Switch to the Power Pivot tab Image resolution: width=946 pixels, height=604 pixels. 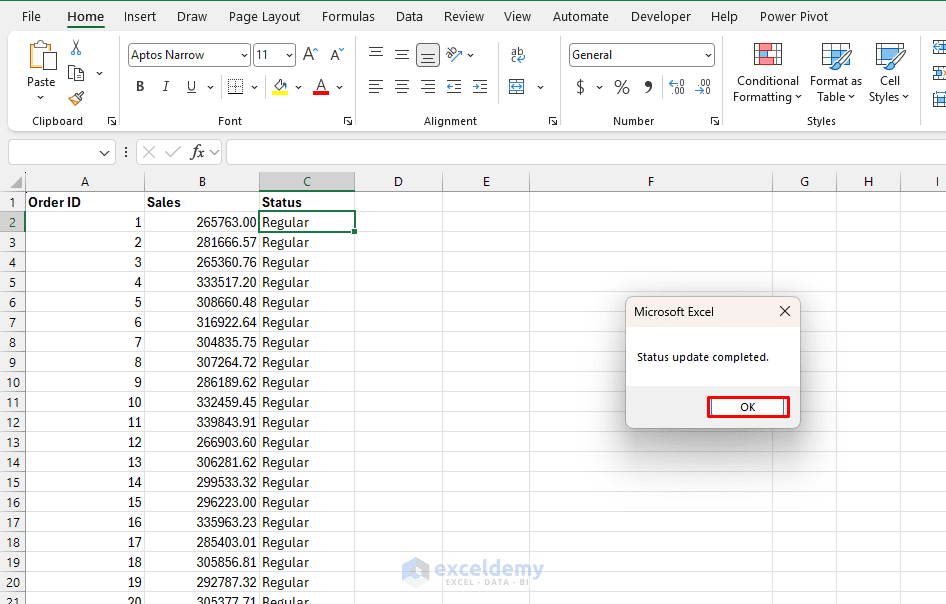pos(794,17)
